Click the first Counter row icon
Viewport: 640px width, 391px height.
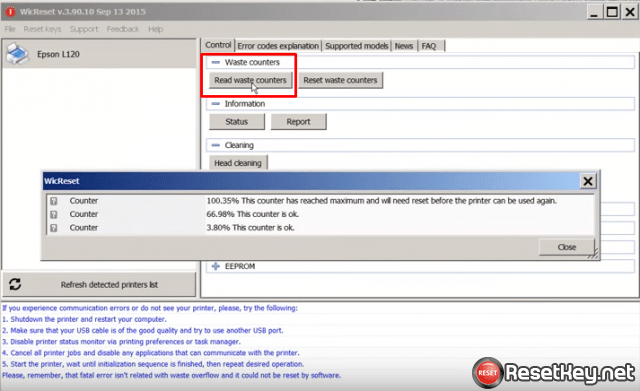[x=54, y=201]
